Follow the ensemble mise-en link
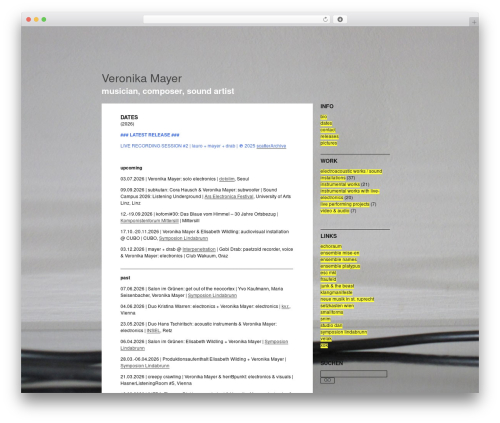Viewport: 500px width, 423px height. pos(340,253)
